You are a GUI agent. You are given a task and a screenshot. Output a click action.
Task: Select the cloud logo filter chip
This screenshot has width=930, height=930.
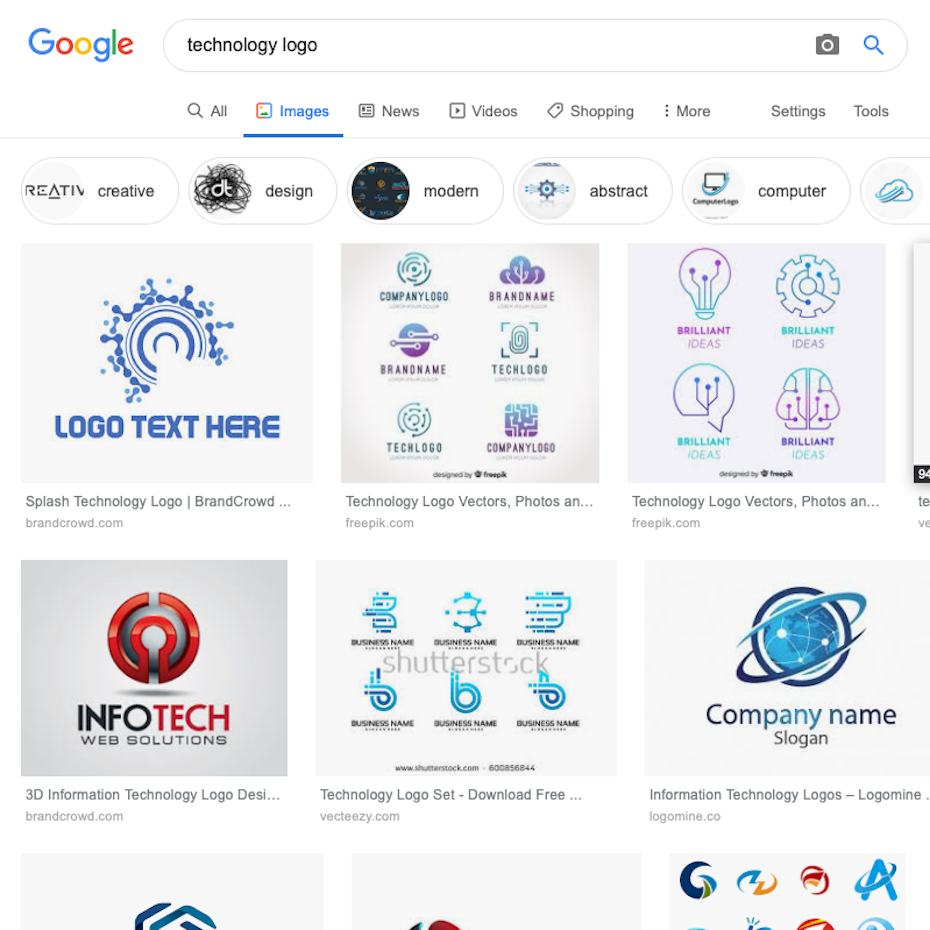[895, 191]
